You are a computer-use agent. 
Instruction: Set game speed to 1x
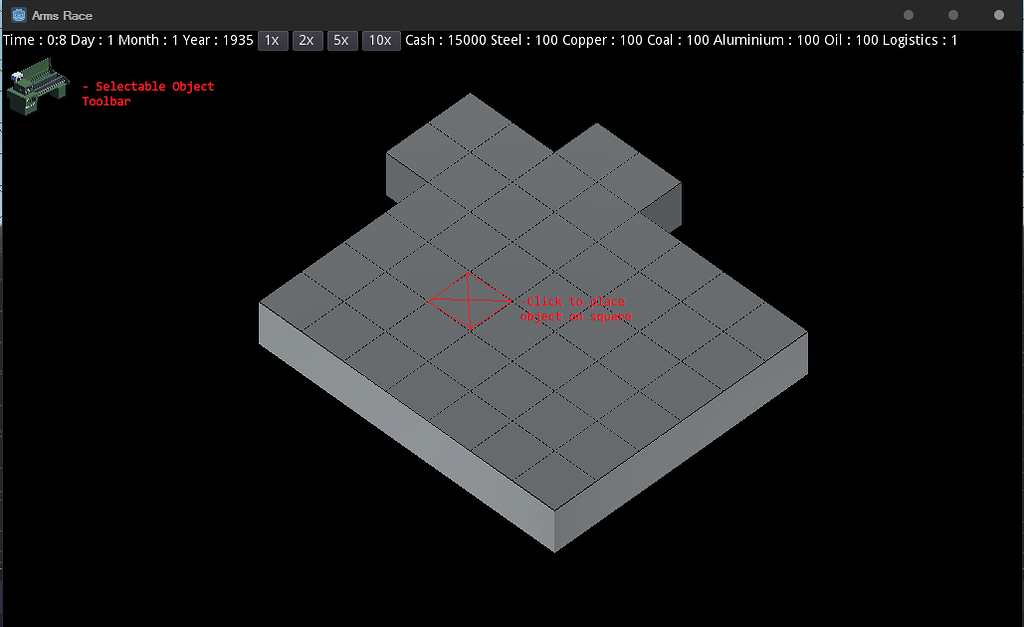click(x=272, y=40)
